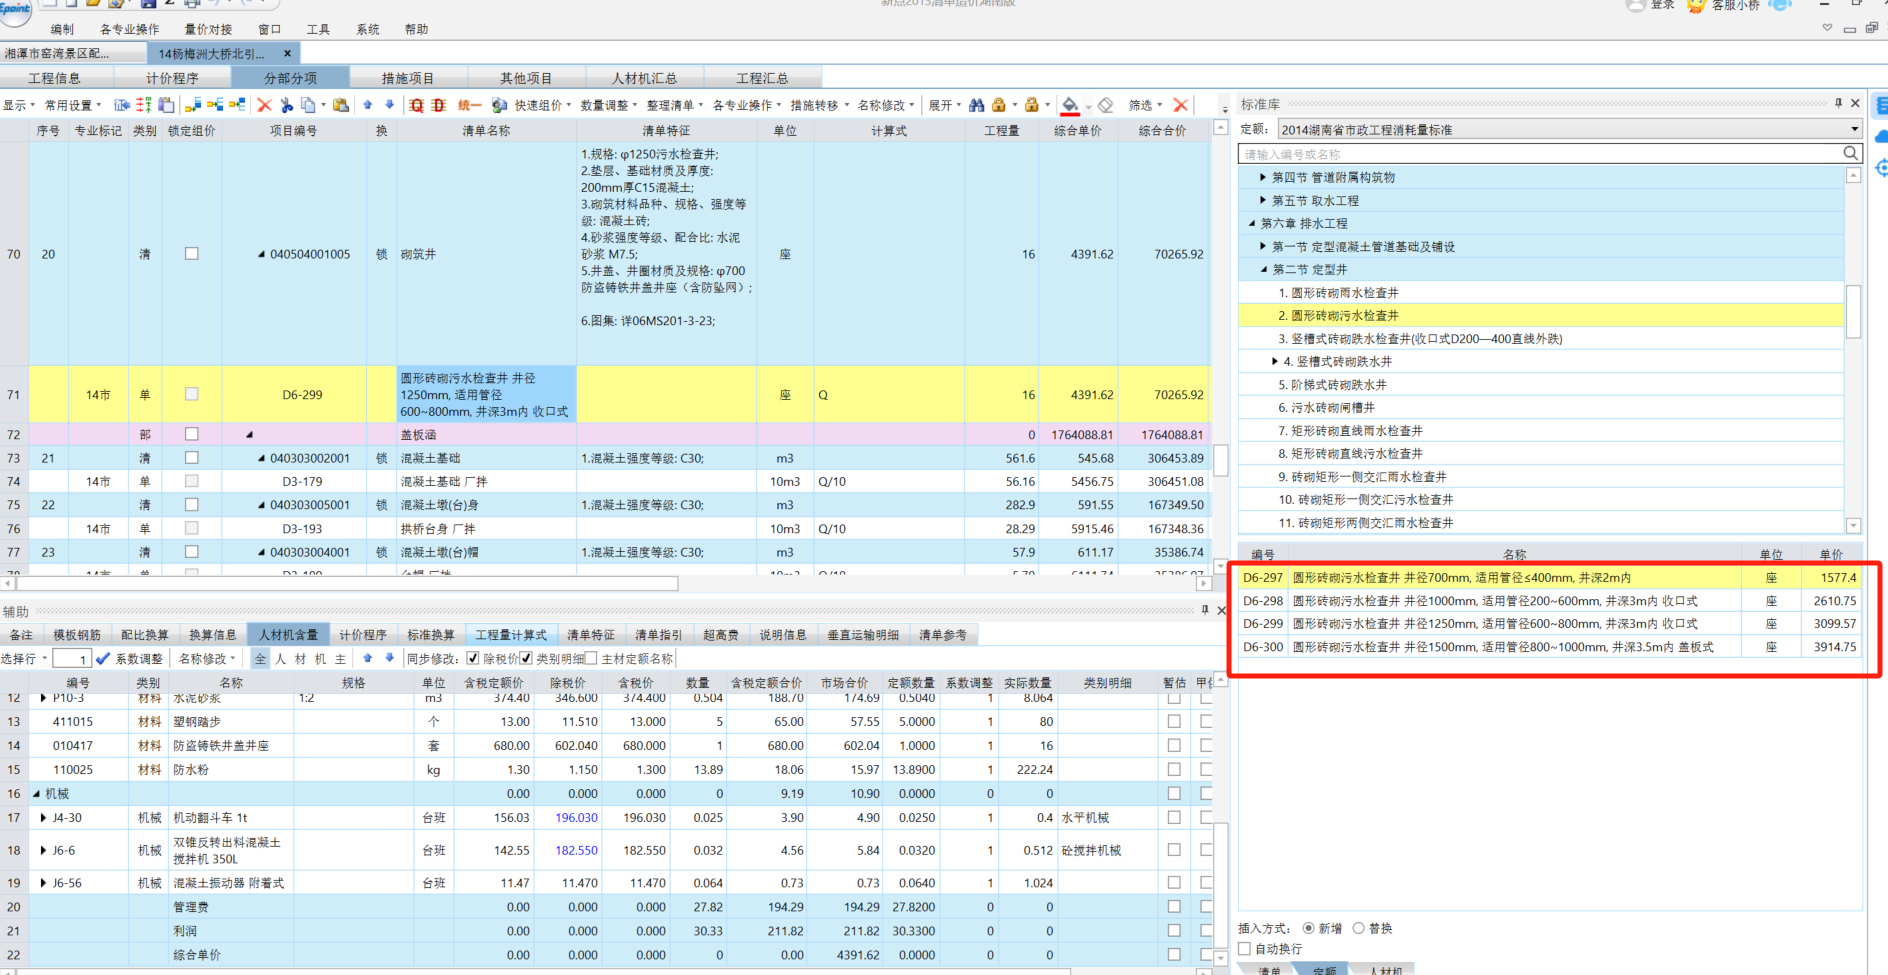Click the scissors cut icon

pyautogui.click(x=287, y=105)
